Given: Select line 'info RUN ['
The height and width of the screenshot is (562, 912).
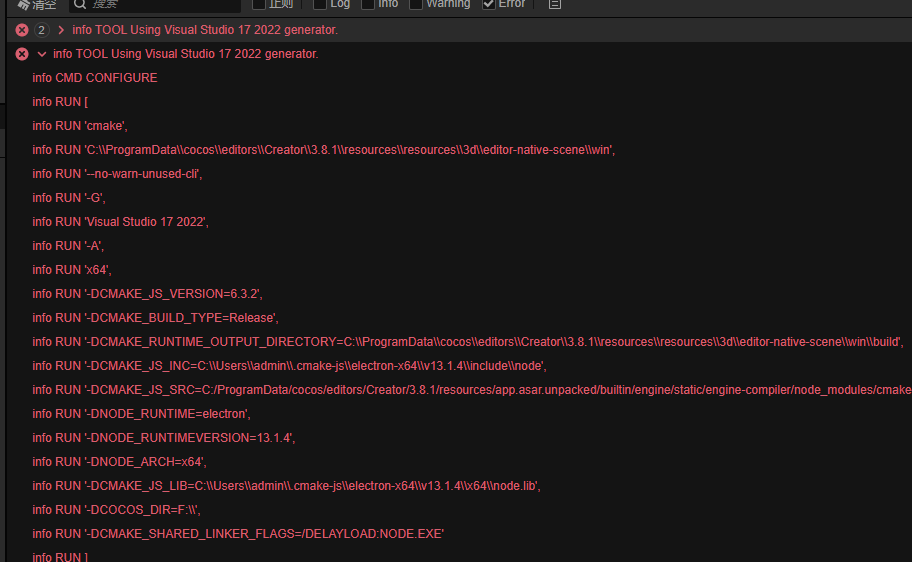Looking at the screenshot, I should click(x=60, y=102).
